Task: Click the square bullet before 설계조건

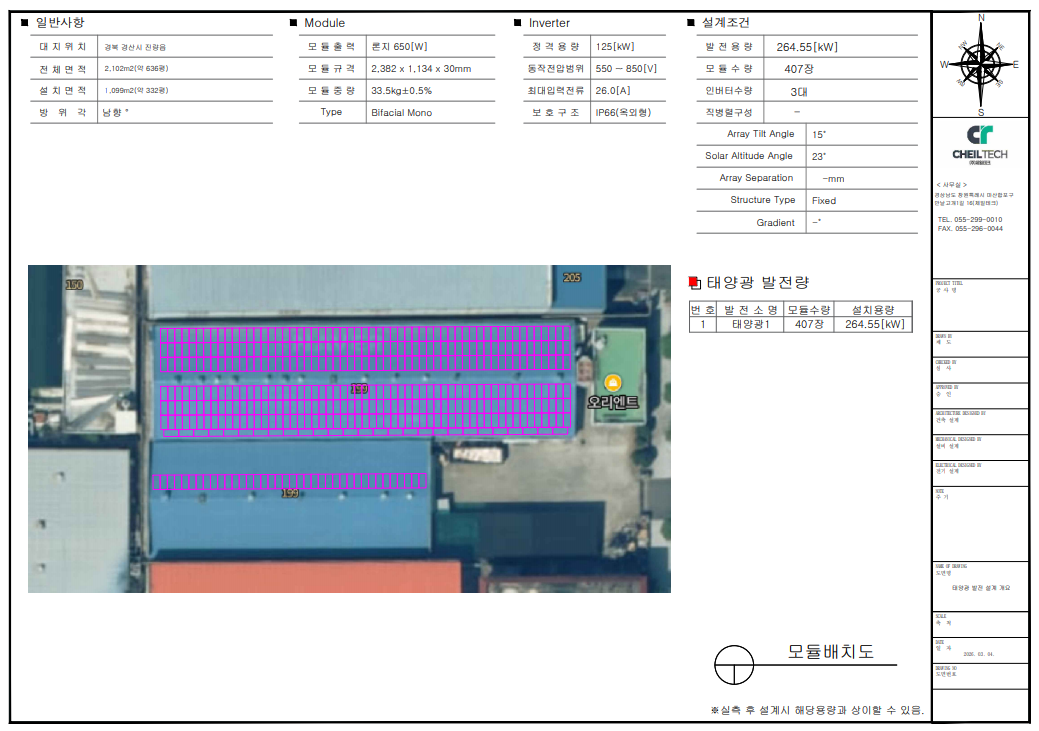Action: [x=690, y=23]
